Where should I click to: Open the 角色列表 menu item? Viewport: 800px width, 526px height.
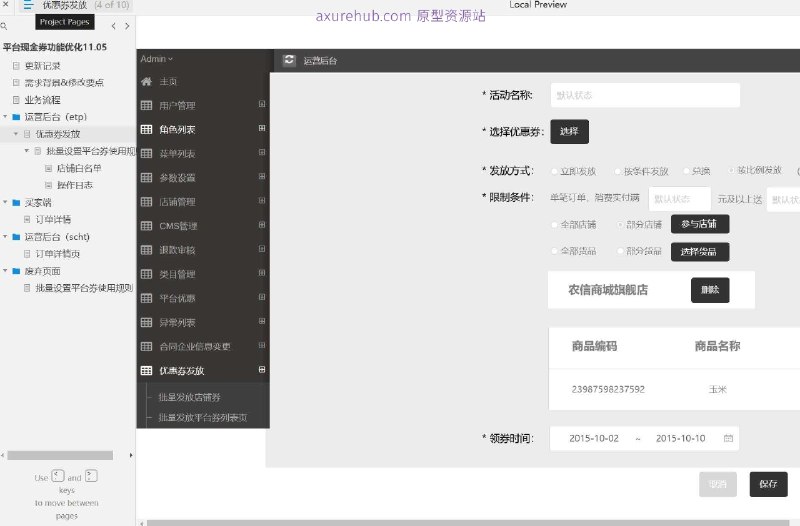coord(177,130)
